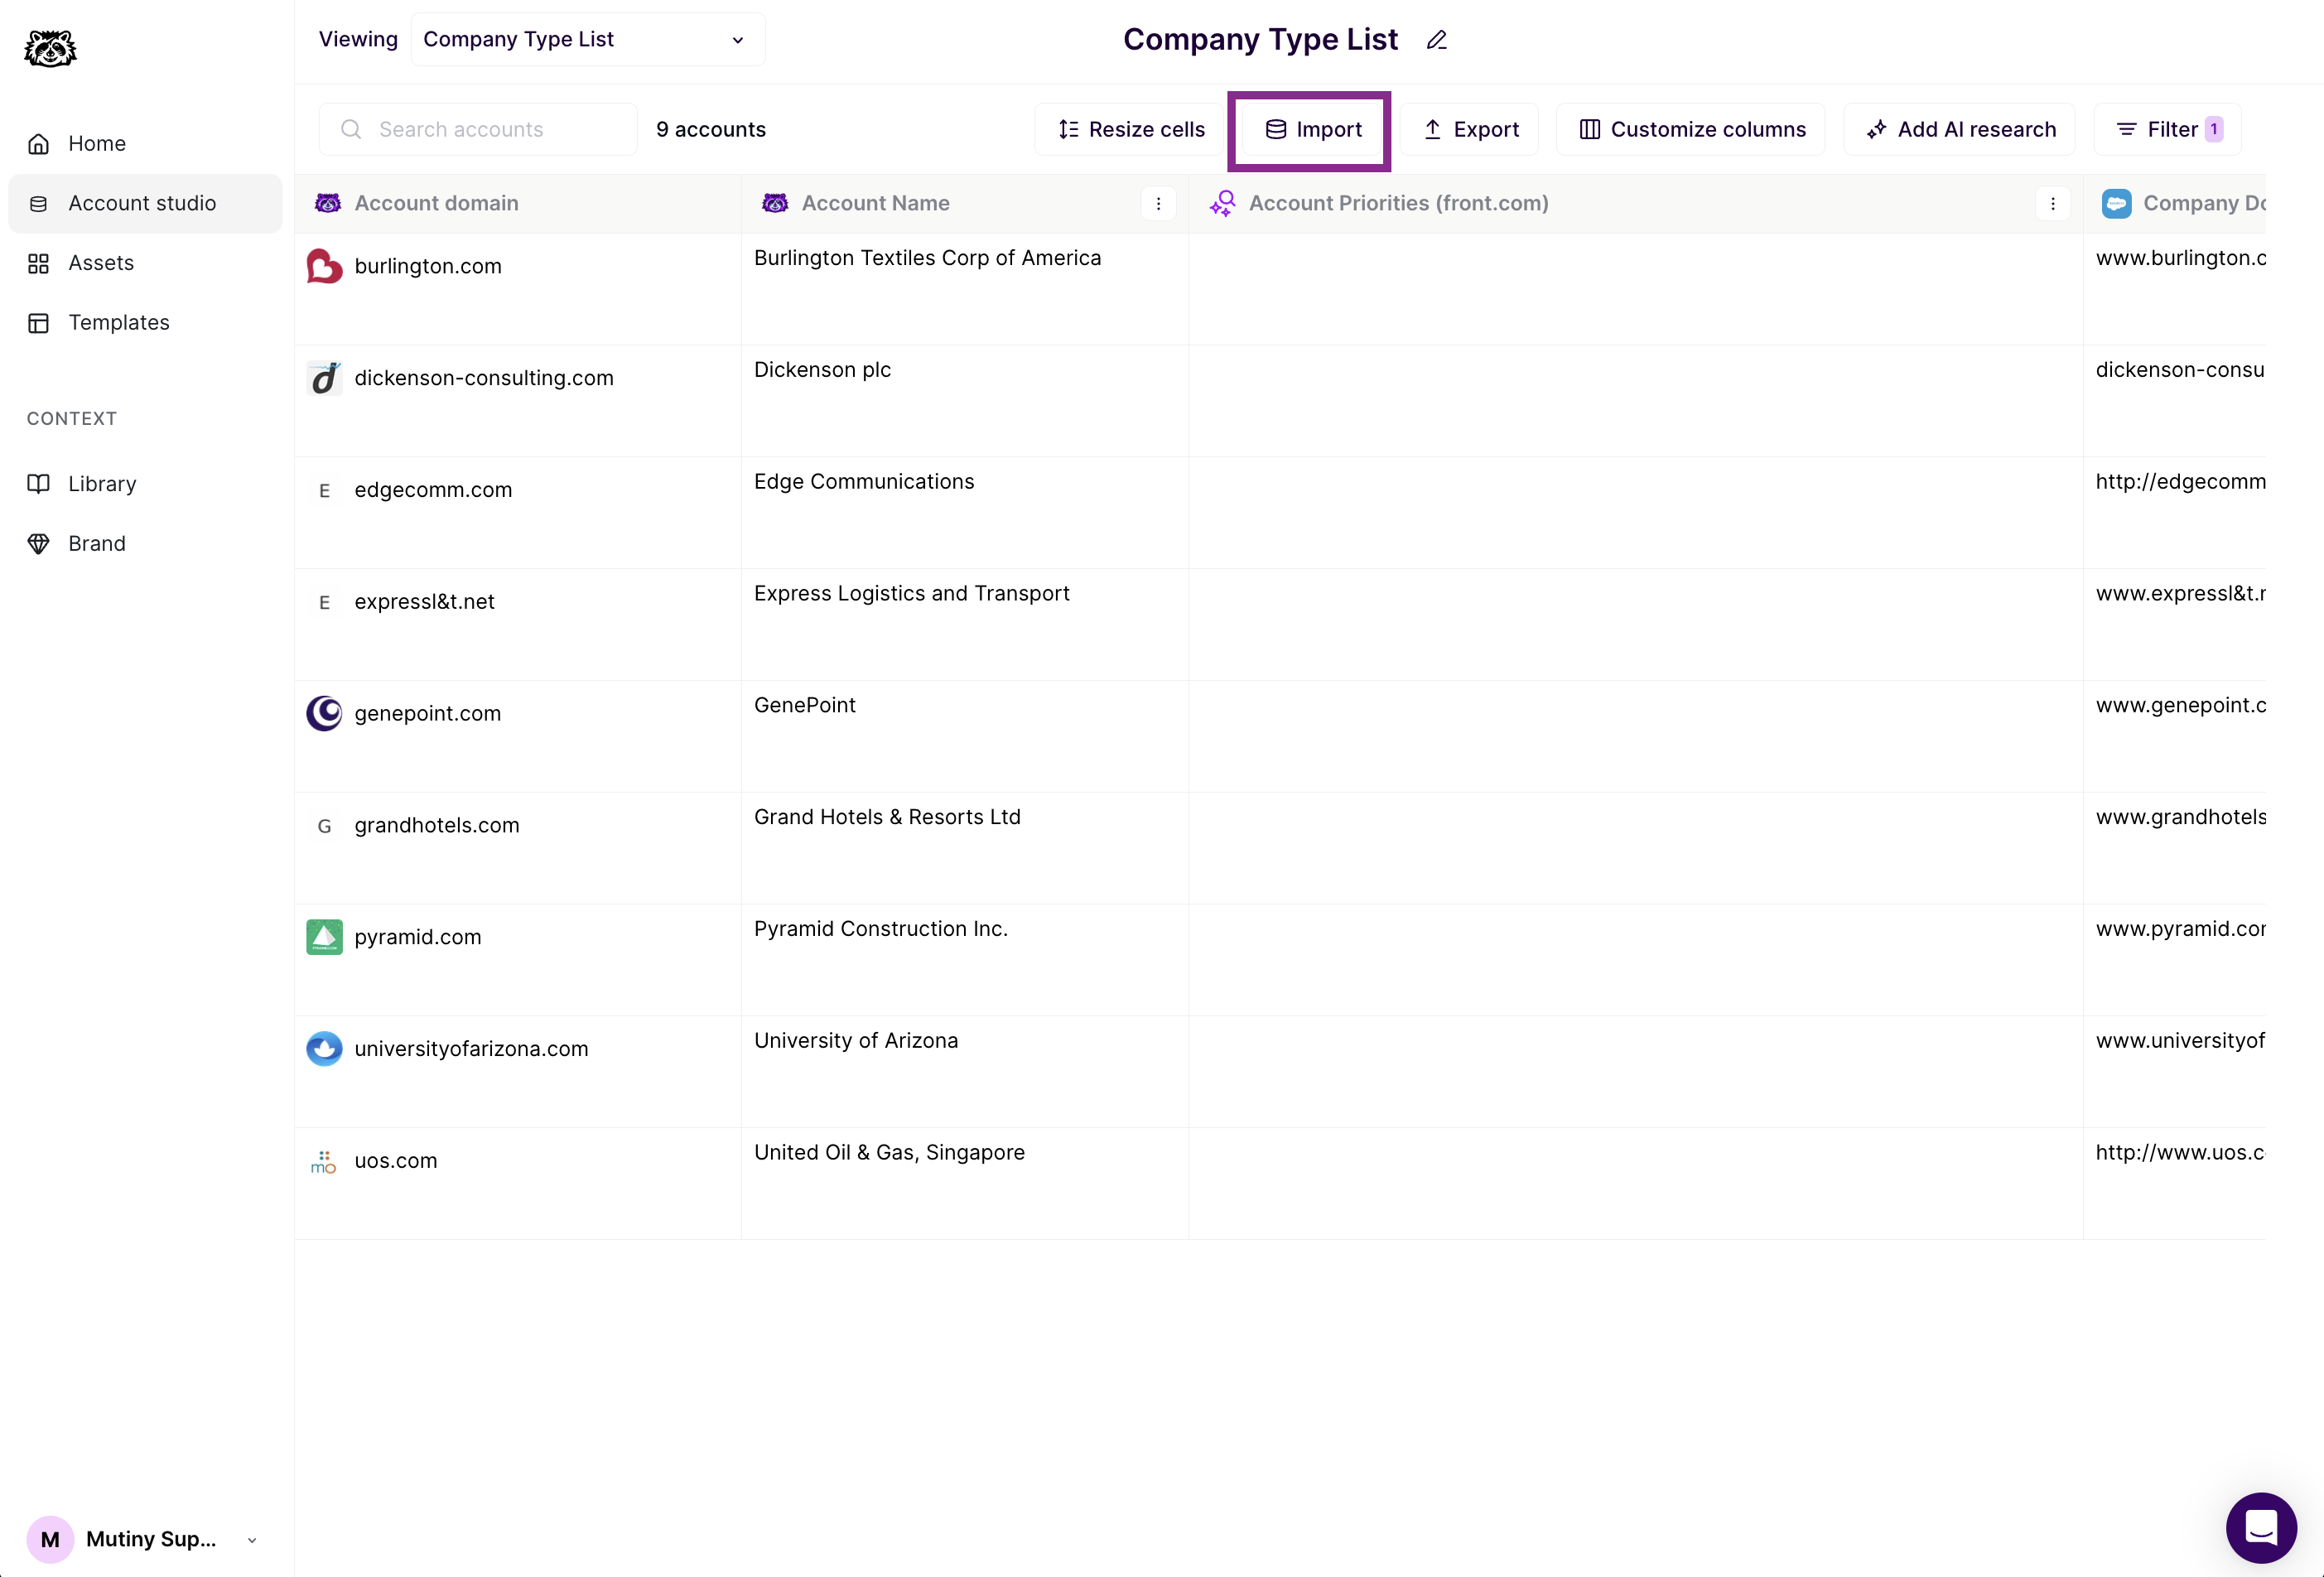This screenshot has width=2324, height=1577.
Task: Click Add AI research
Action: pyautogui.click(x=1959, y=129)
